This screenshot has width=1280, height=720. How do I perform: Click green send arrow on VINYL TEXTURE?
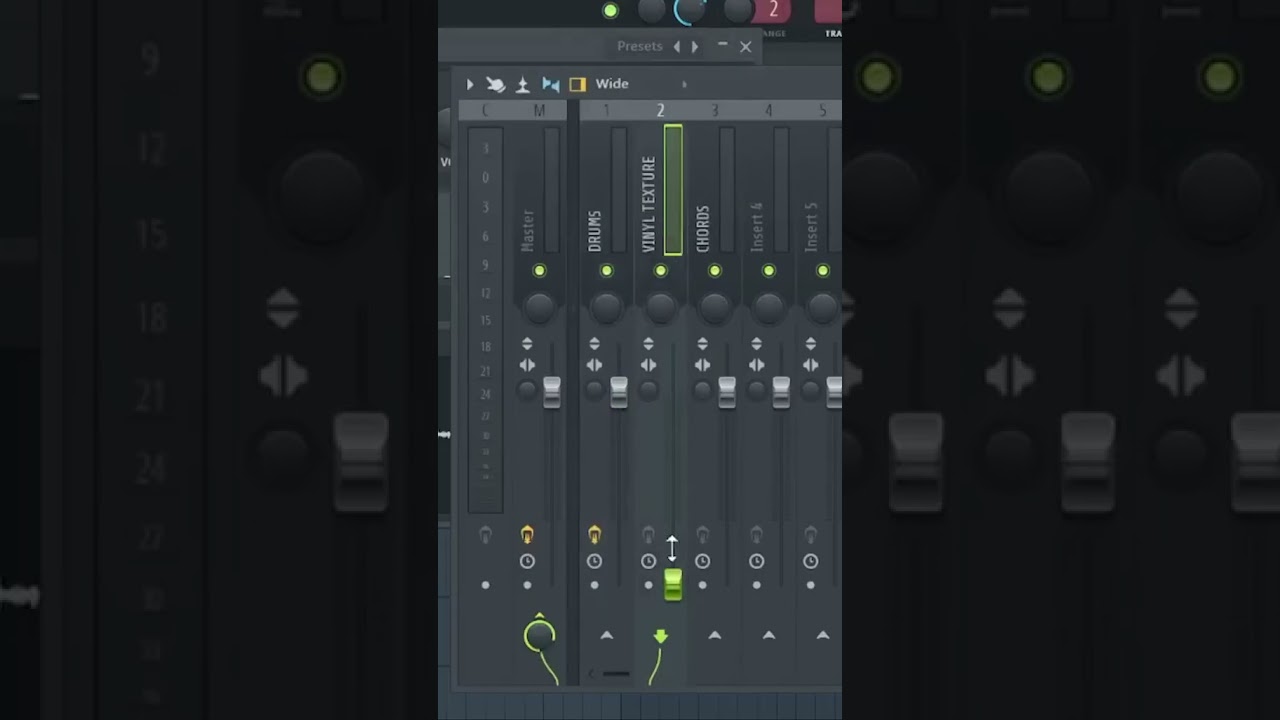(x=660, y=636)
